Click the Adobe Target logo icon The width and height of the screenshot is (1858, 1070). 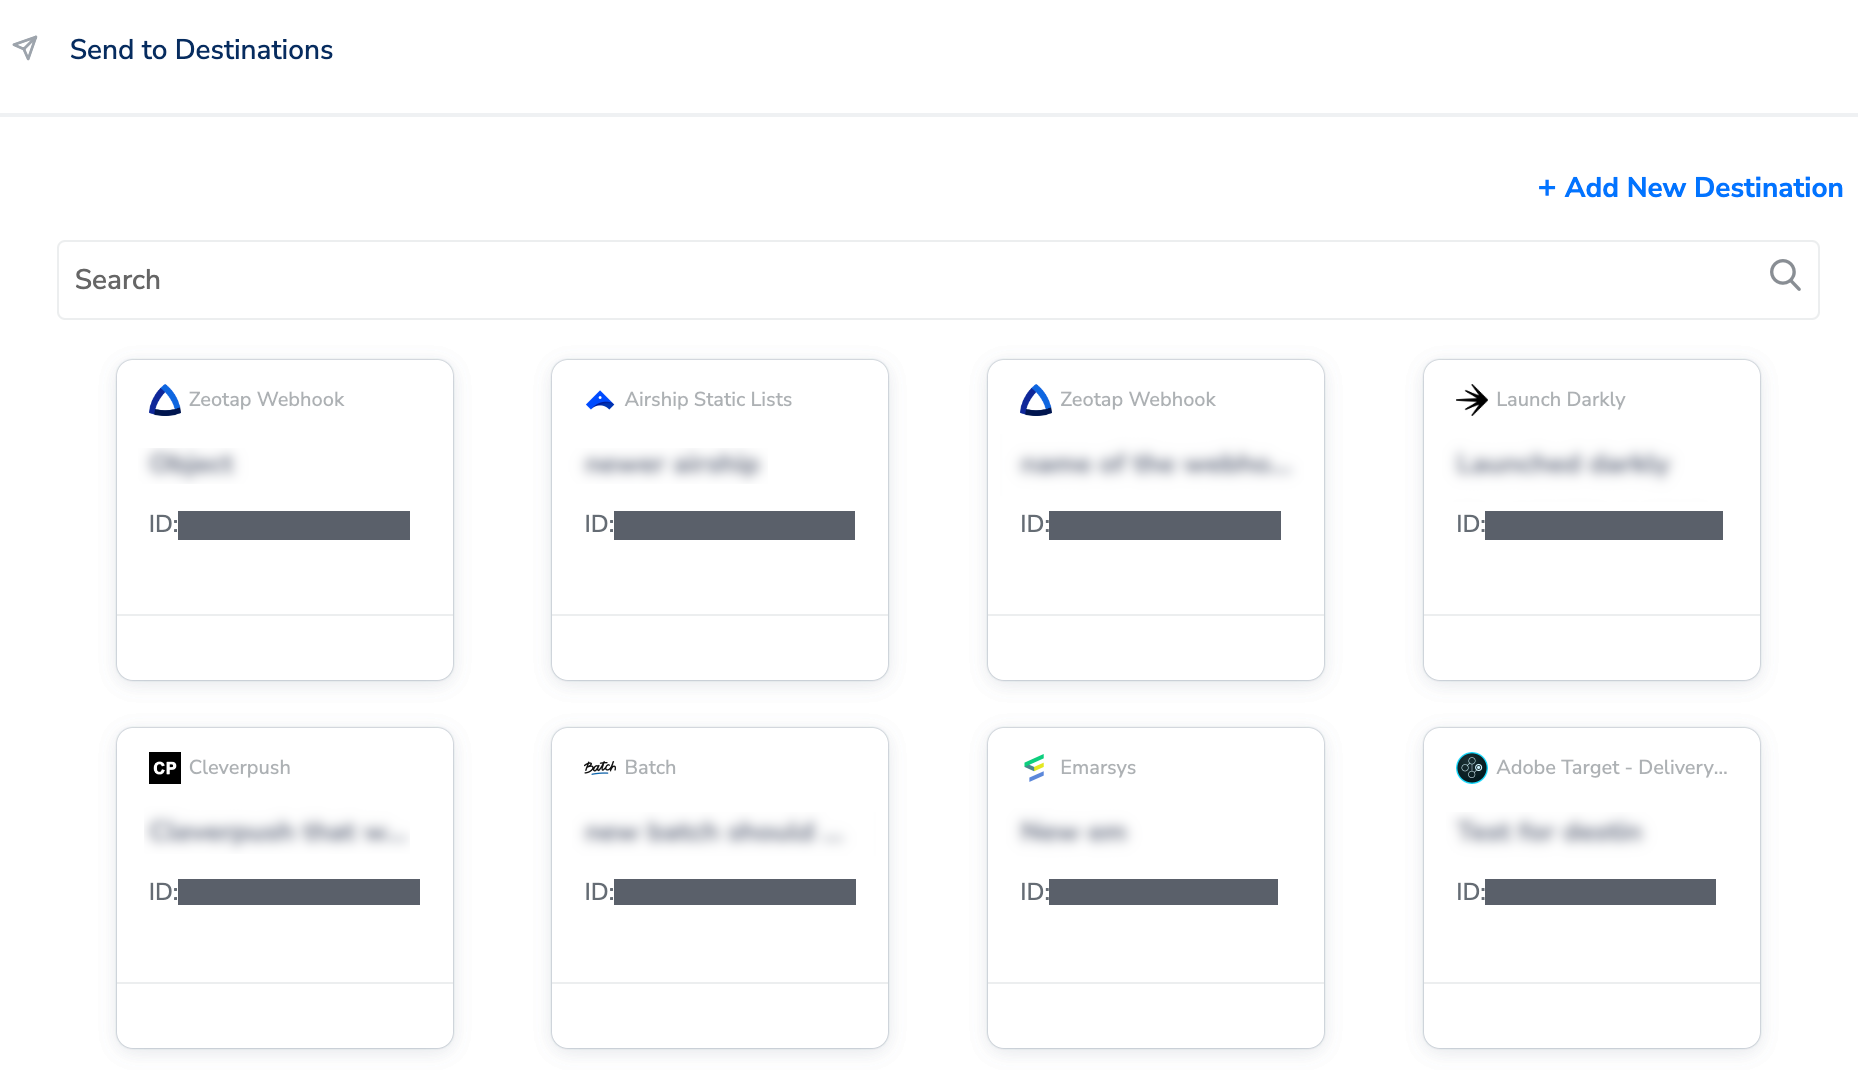pyautogui.click(x=1472, y=768)
